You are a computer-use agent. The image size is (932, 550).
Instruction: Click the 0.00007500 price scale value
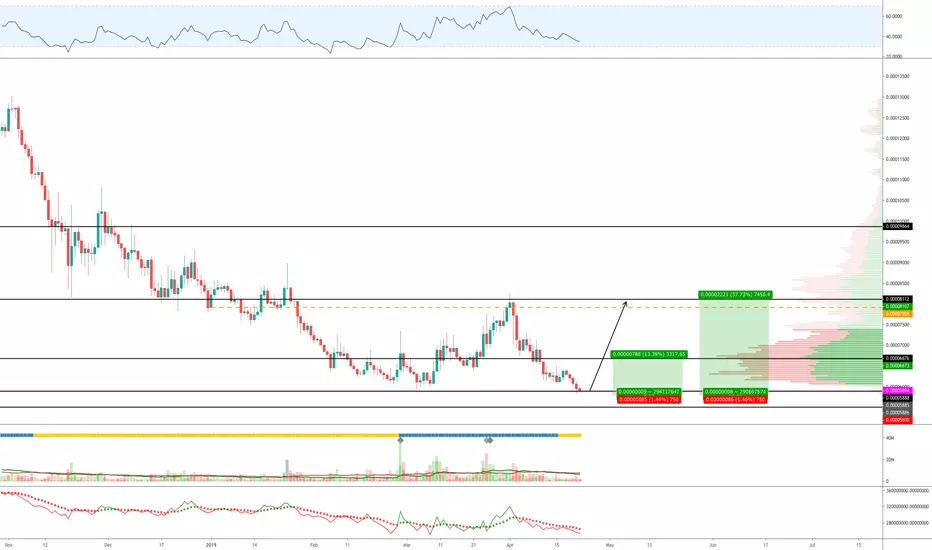click(898, 325)
